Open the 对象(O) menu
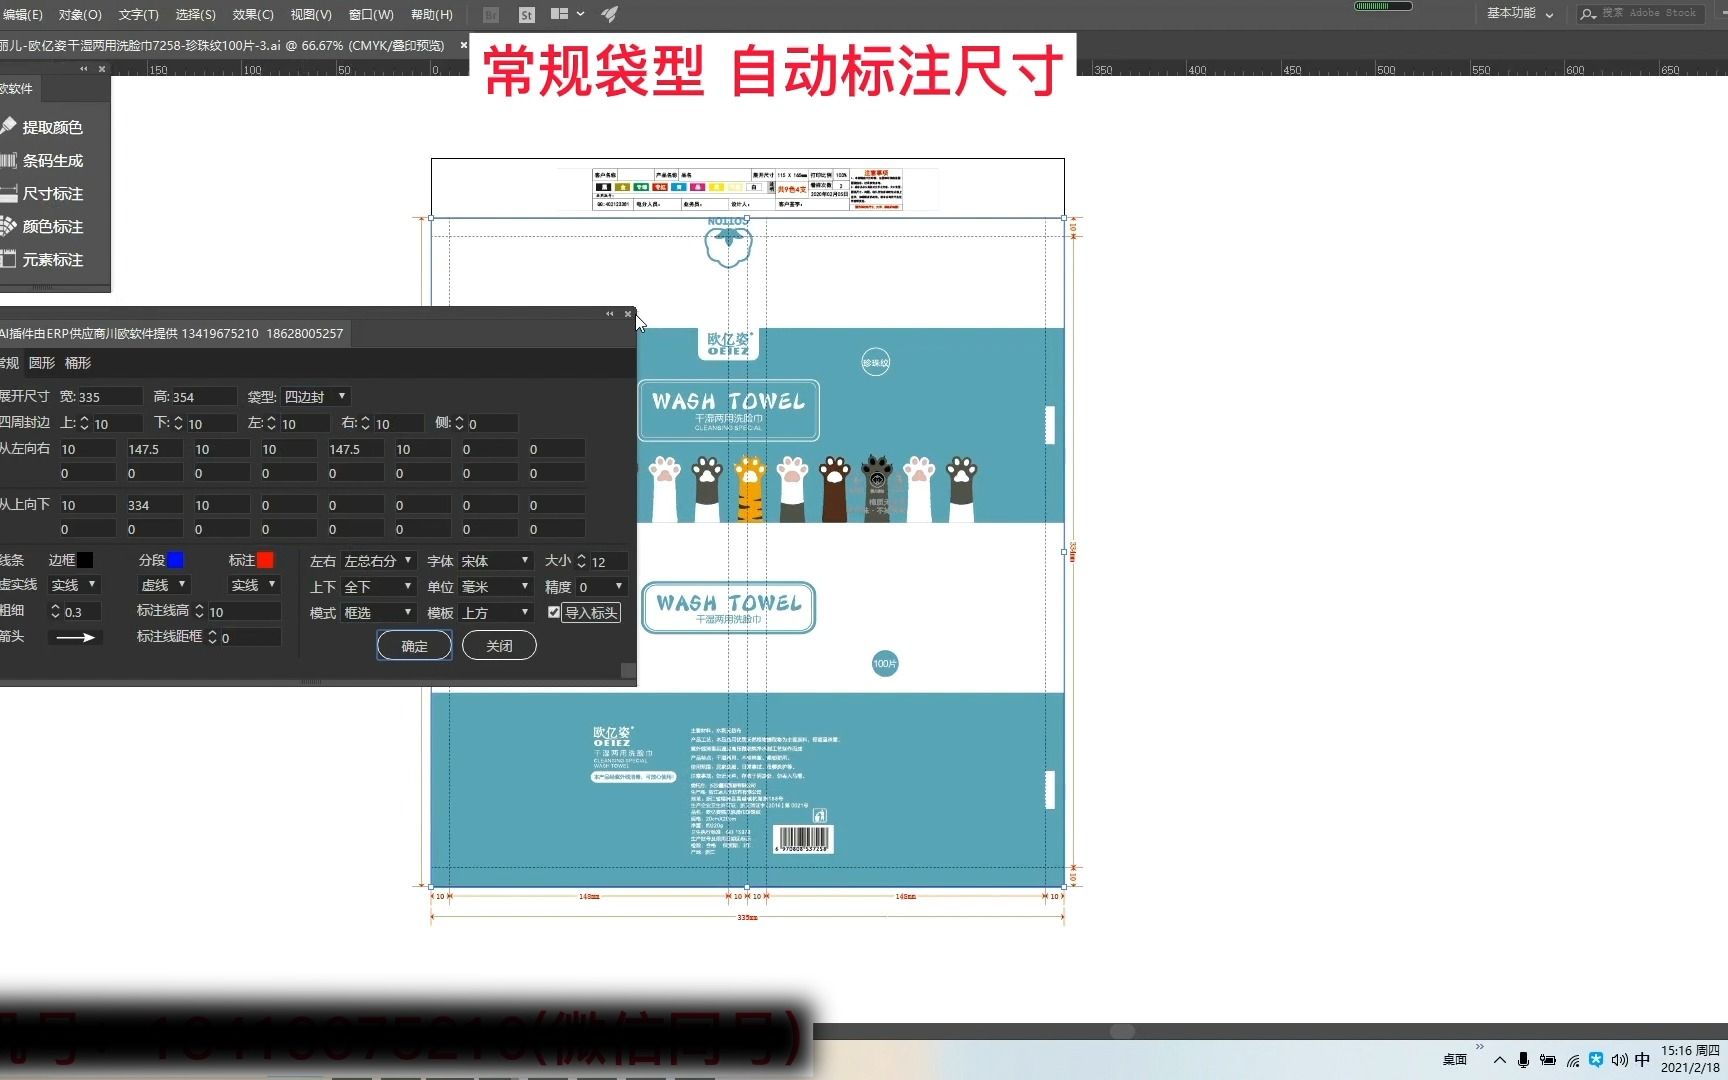This screenshot has height=1080, width=1728. pyautogui.click(x=80, y=14)
